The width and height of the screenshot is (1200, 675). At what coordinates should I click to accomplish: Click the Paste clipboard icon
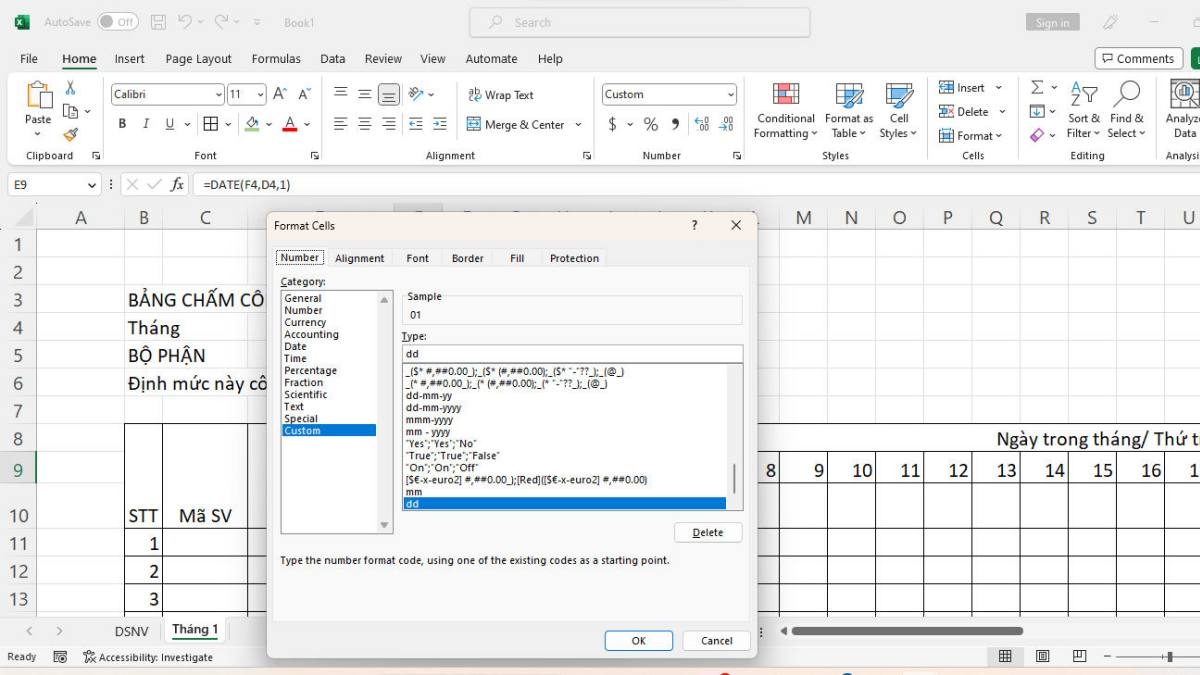point(38,95)
